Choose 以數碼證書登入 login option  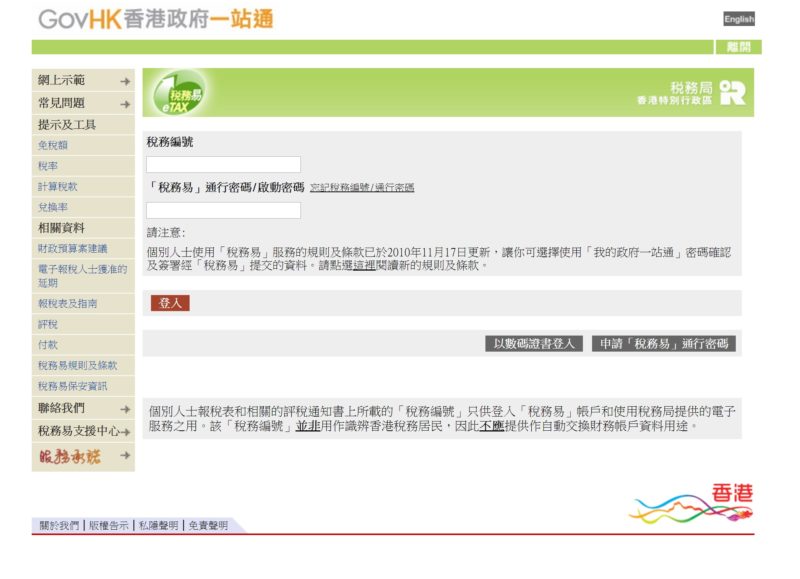tap(534, 344)
